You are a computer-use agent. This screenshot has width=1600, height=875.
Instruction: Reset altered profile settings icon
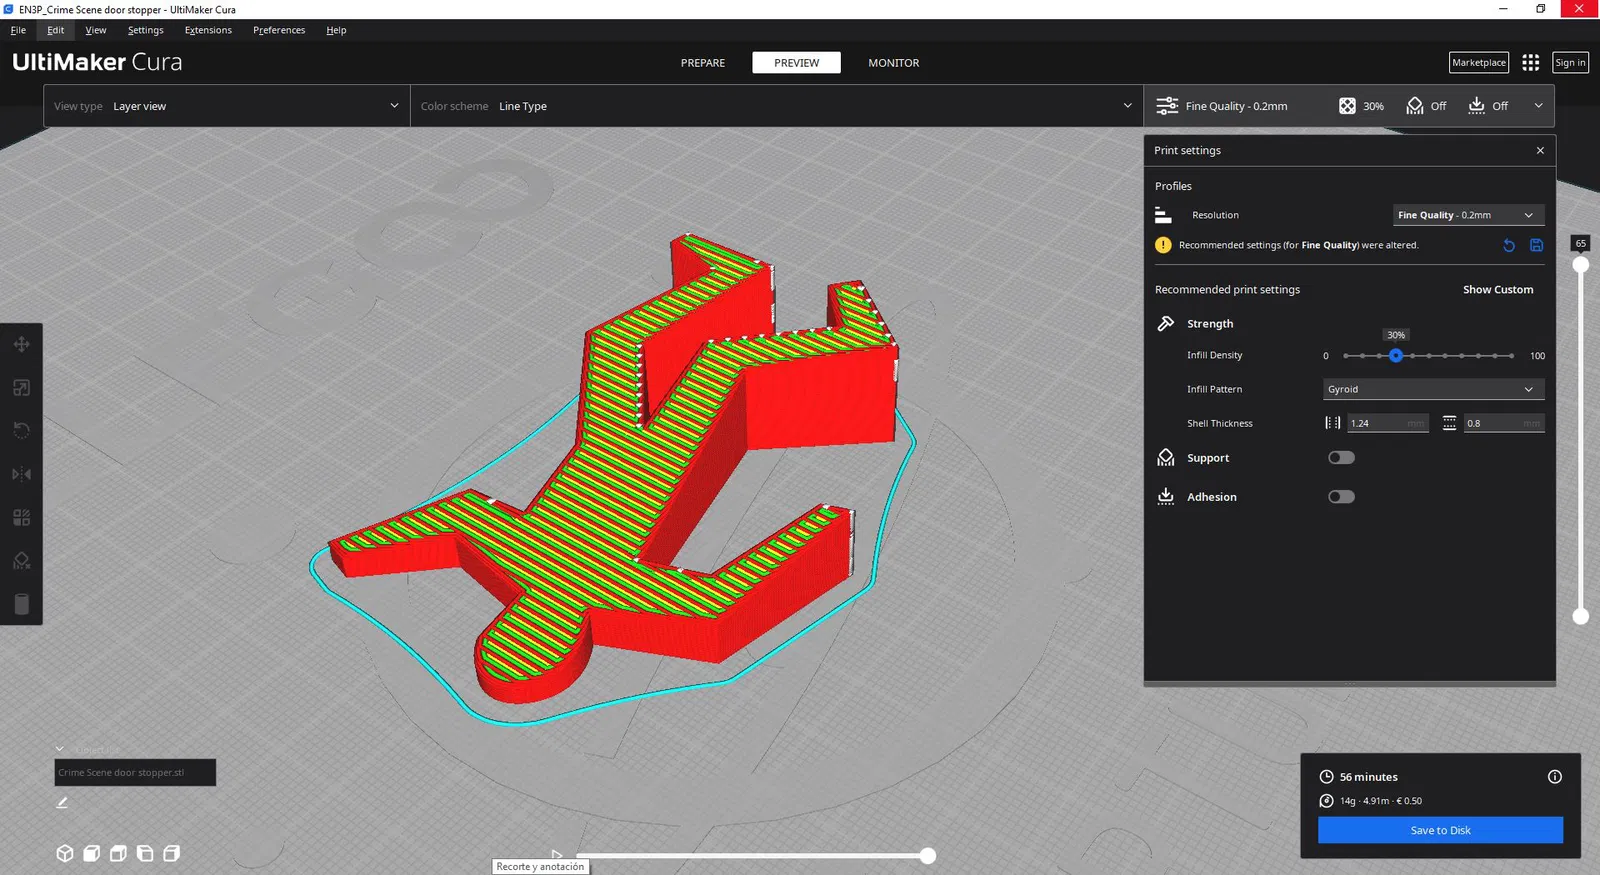(1509, 245)
